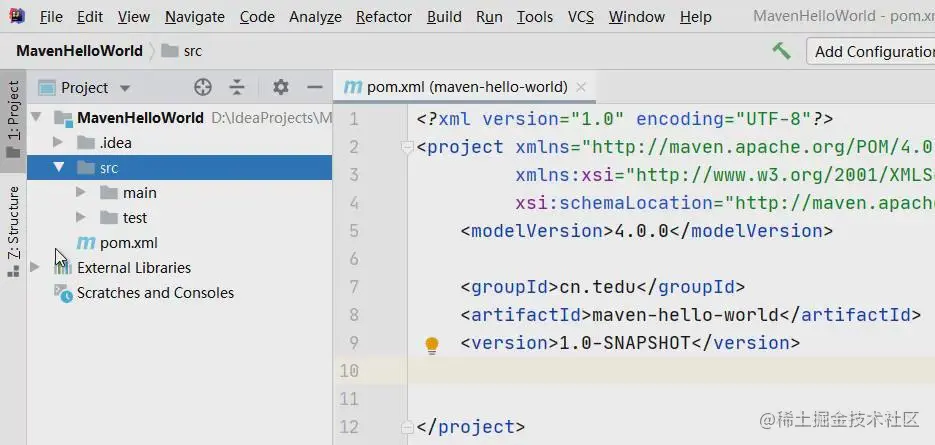
Task: Open the File menu
Action: click(51, 17)
